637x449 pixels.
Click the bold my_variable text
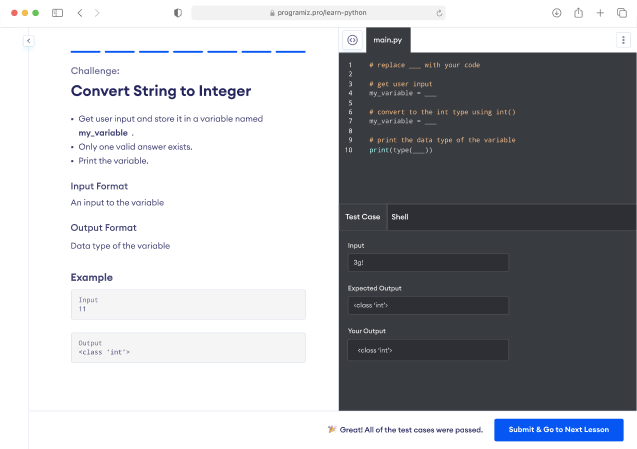click(103, 133)
